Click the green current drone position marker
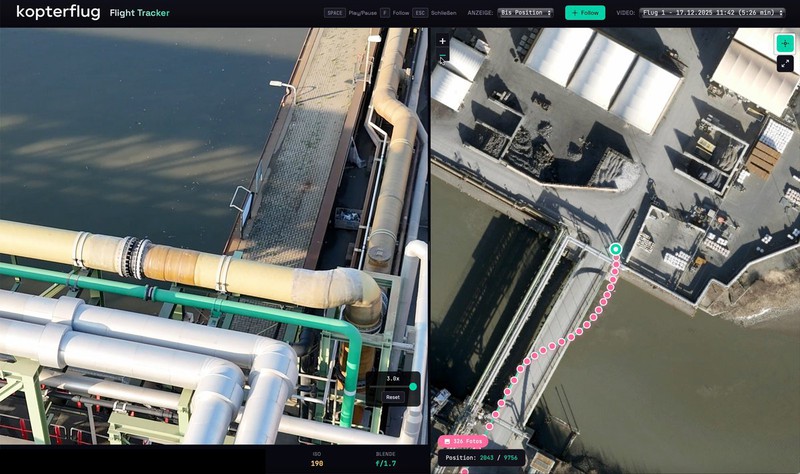Screen dimensions: 800x474 [x=616, y=248]
